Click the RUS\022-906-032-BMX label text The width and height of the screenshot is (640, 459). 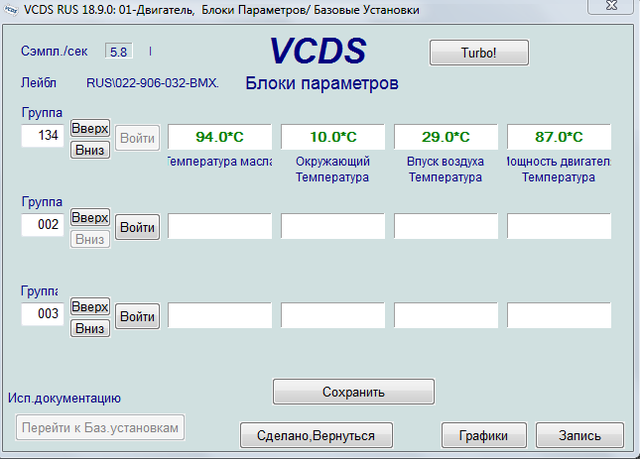pyautogui.click(x=152, y=83)
